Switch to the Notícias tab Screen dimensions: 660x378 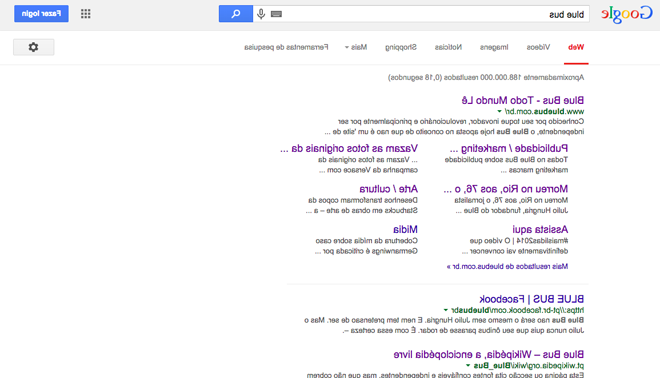tap(448, 47)
